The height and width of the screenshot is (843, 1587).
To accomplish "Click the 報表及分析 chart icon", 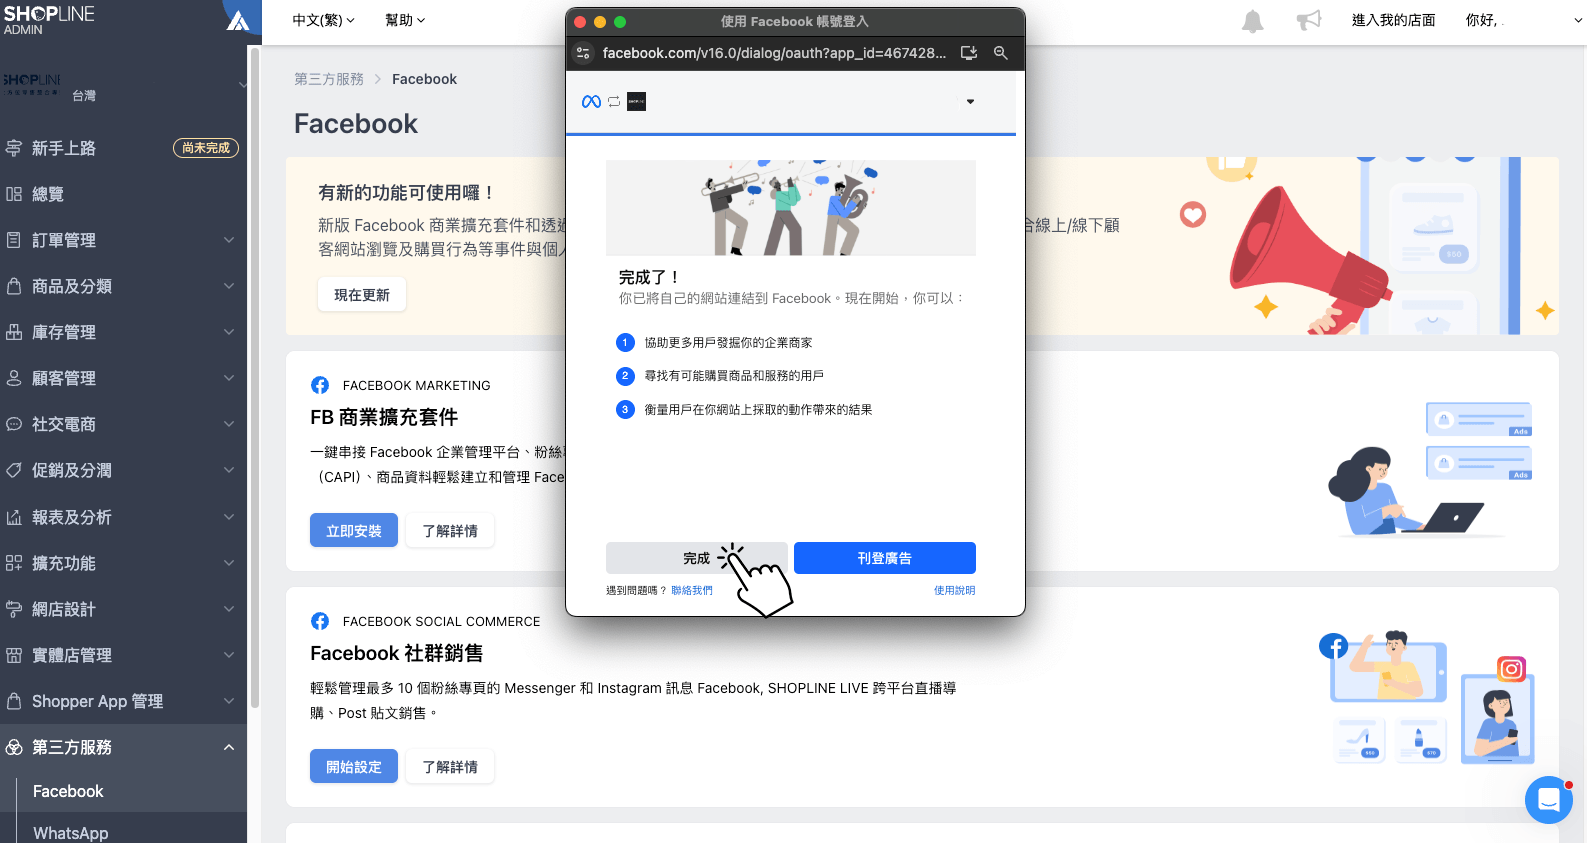I will point(14,517).
